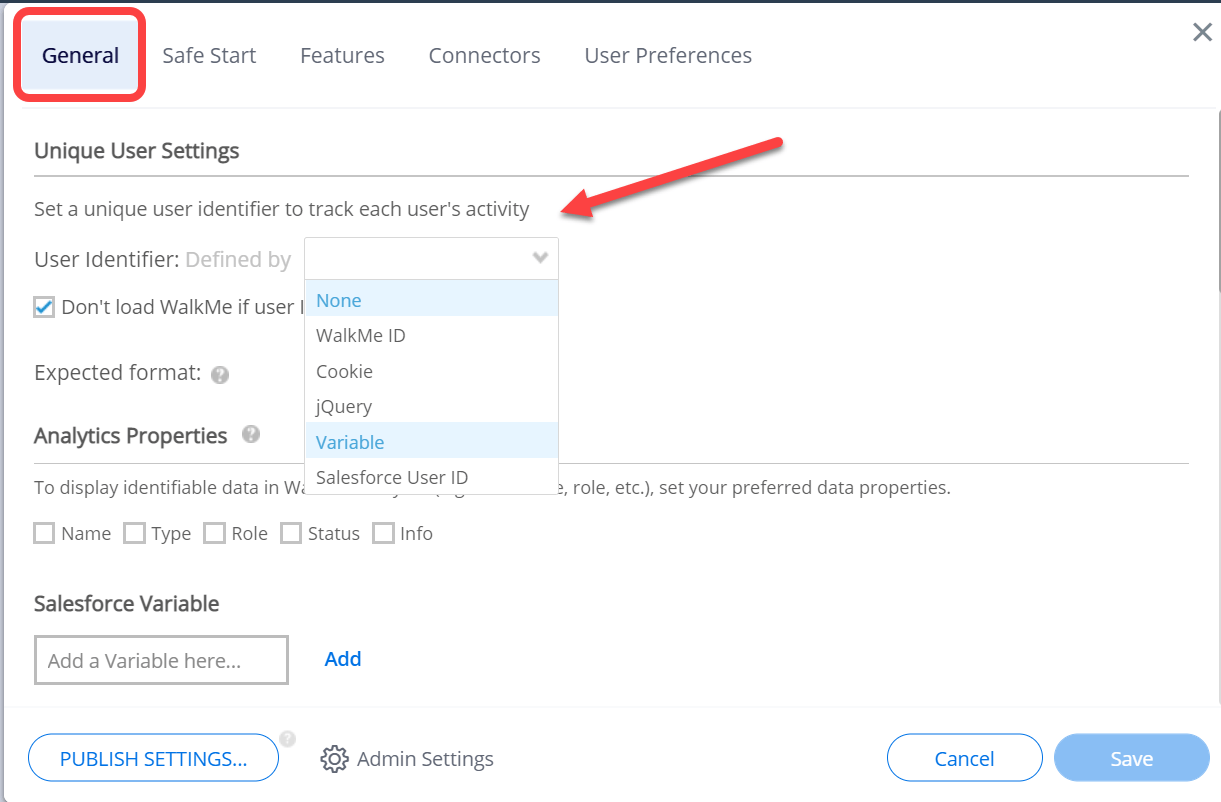This screenshot has width=1221, height=802.
Task: Click the Add link for Salesforce Variable
Action: (343, 659)
